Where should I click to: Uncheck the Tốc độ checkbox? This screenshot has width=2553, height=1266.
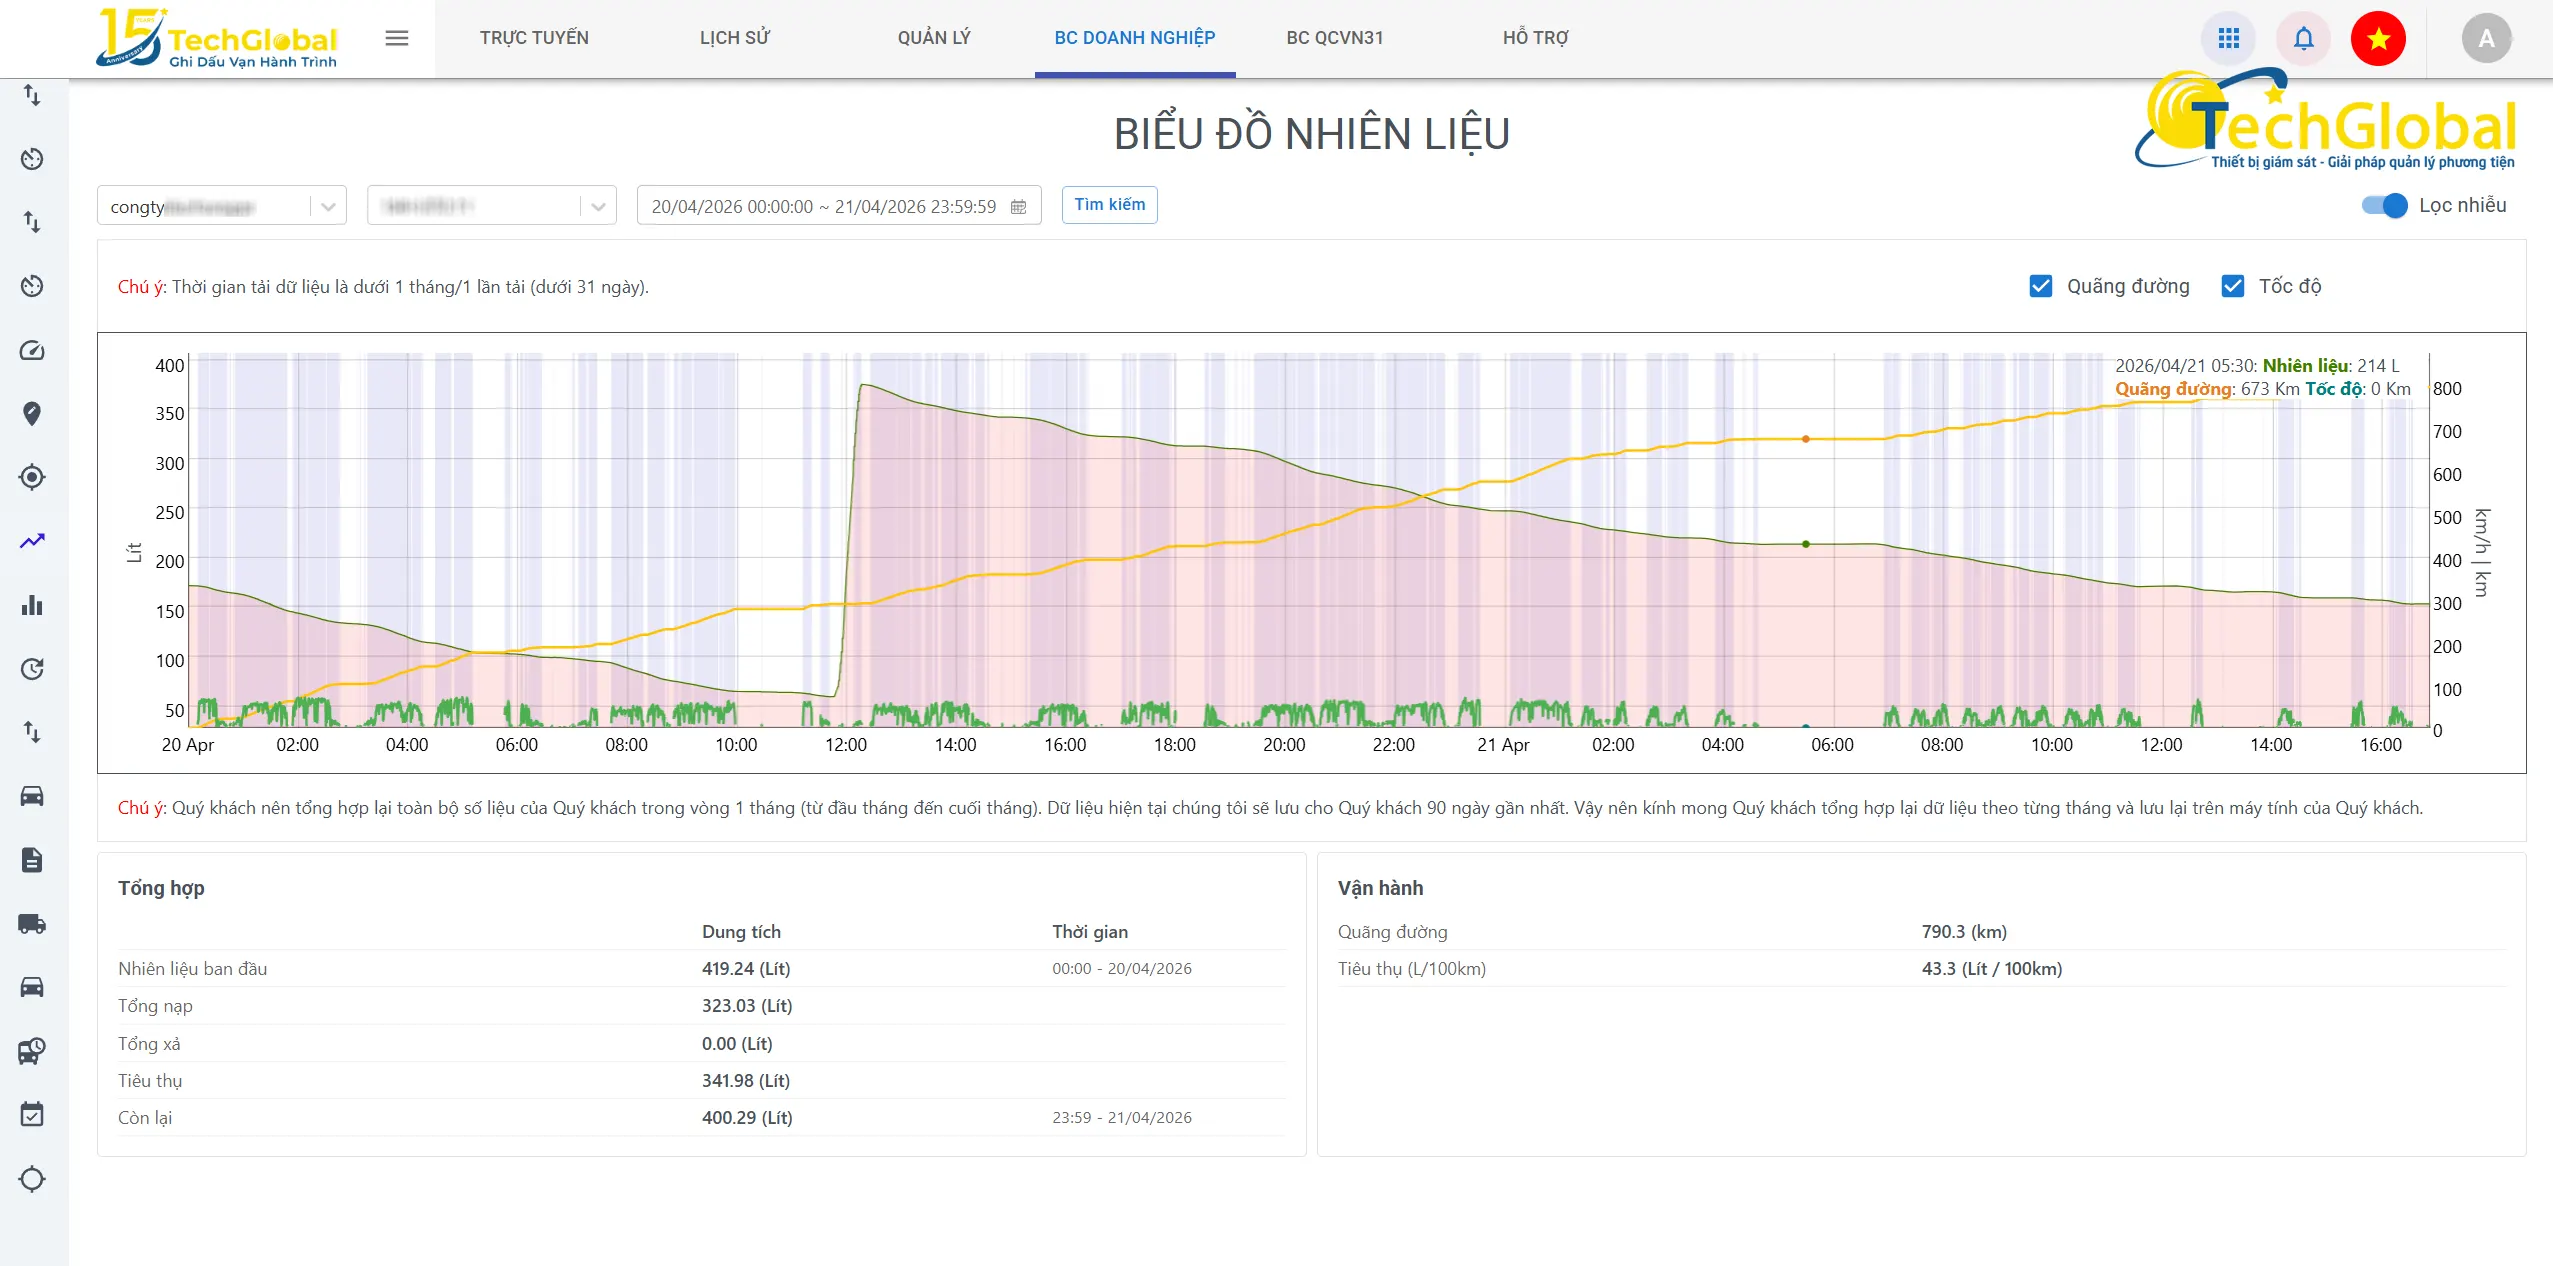2232,286
